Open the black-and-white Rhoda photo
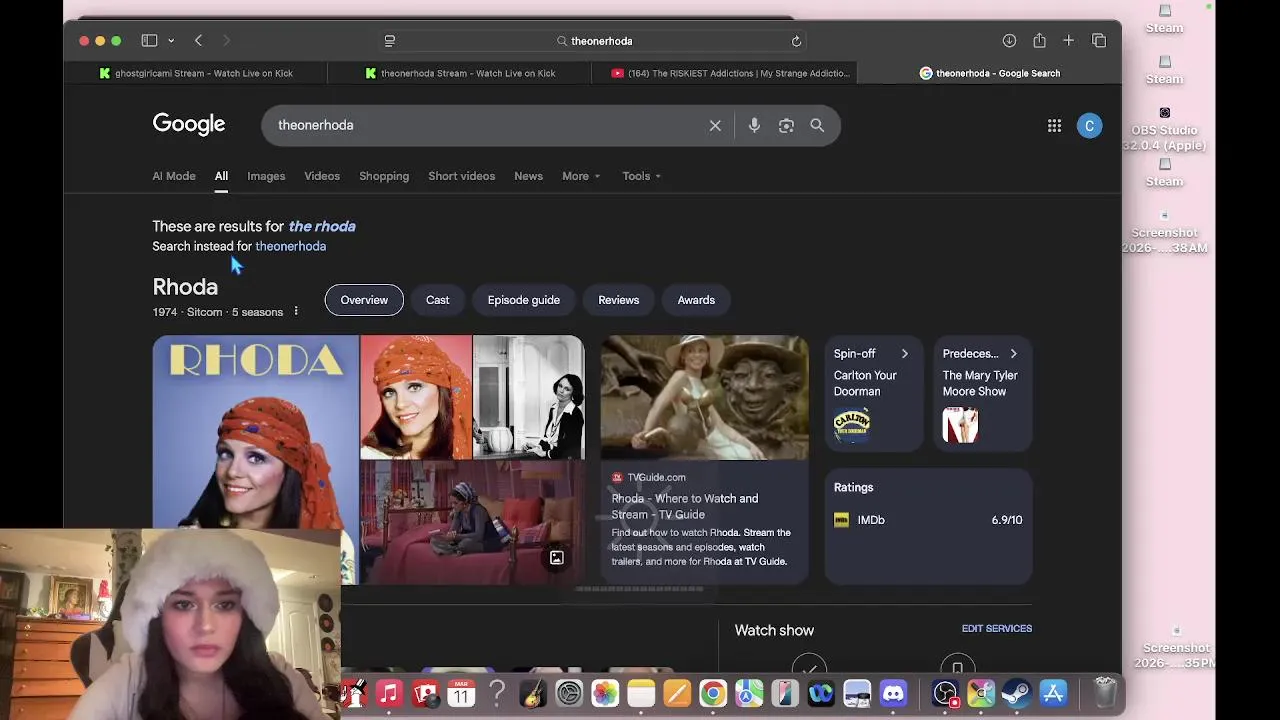 (x=528, y=397)
